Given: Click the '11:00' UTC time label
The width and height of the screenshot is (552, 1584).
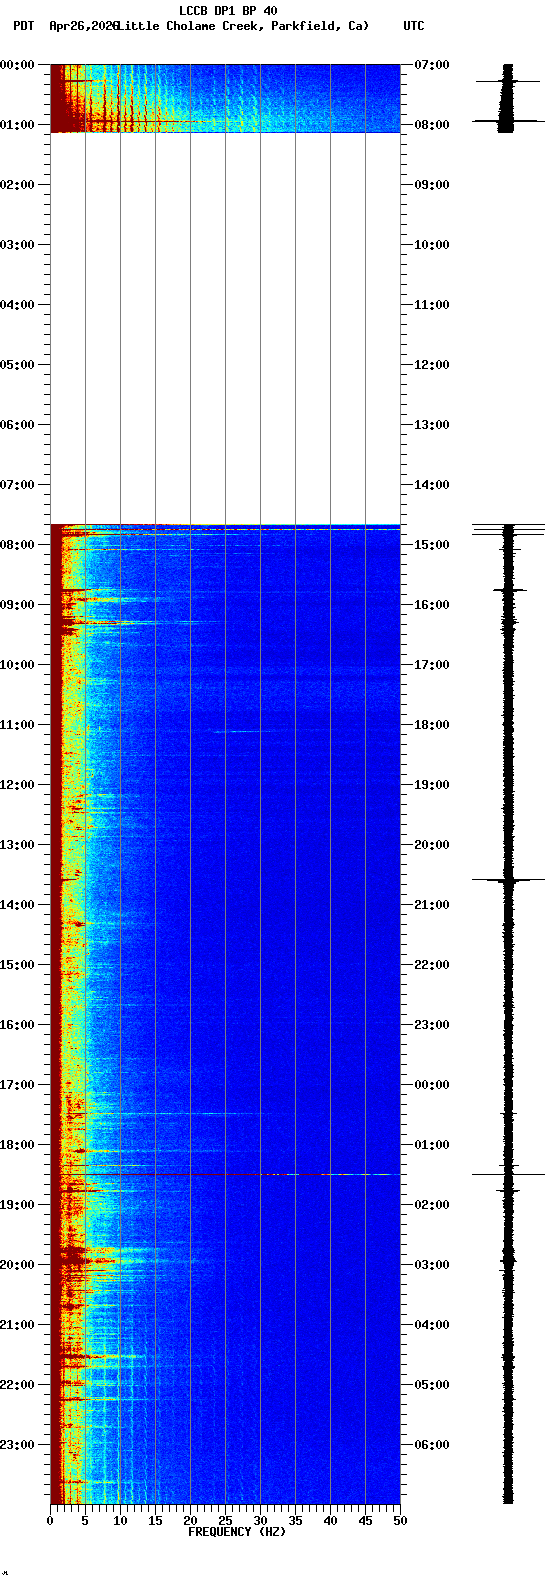Looking at the screenshot, I should tap(432, 305).
